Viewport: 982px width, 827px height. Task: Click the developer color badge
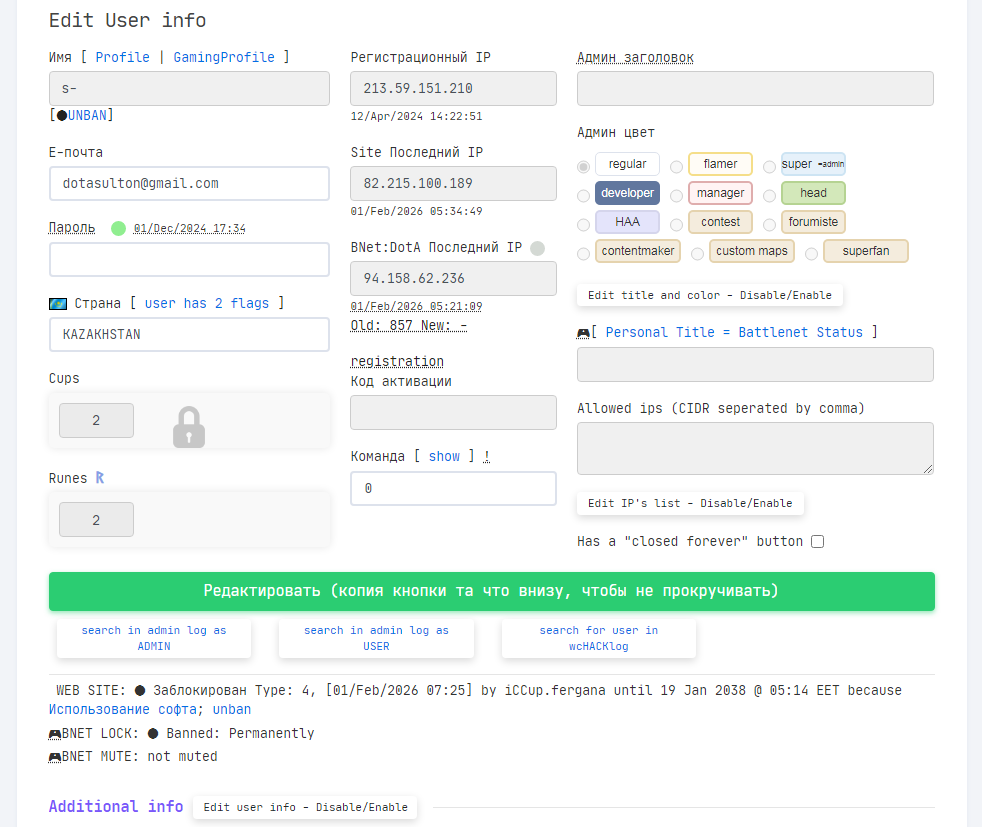tap(627, 193)
